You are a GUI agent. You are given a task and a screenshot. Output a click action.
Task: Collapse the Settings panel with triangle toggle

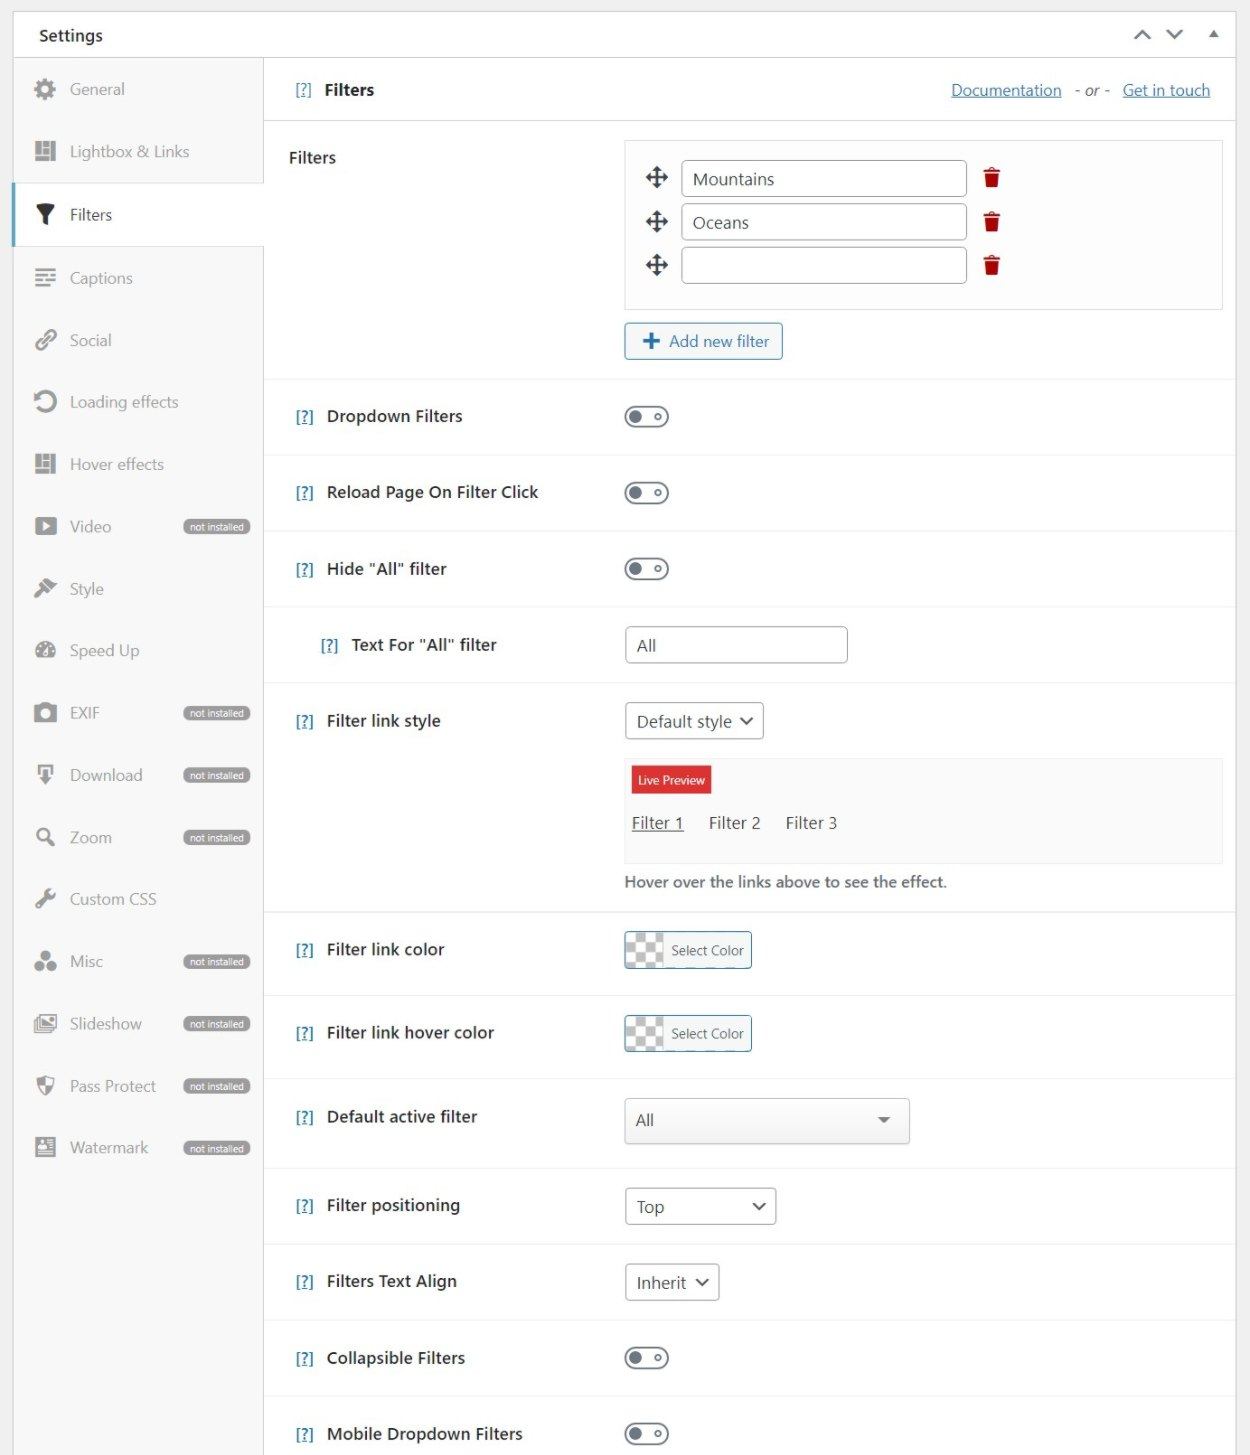coord(1213,34)
